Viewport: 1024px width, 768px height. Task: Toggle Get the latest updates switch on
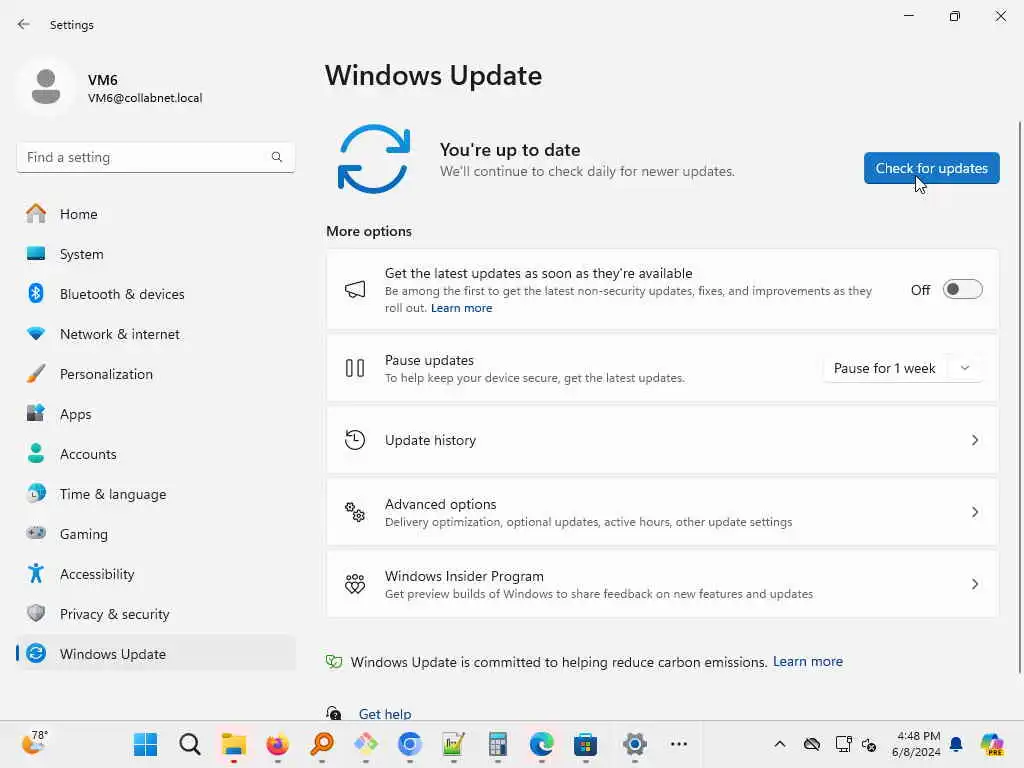click(x=962, y=289)
